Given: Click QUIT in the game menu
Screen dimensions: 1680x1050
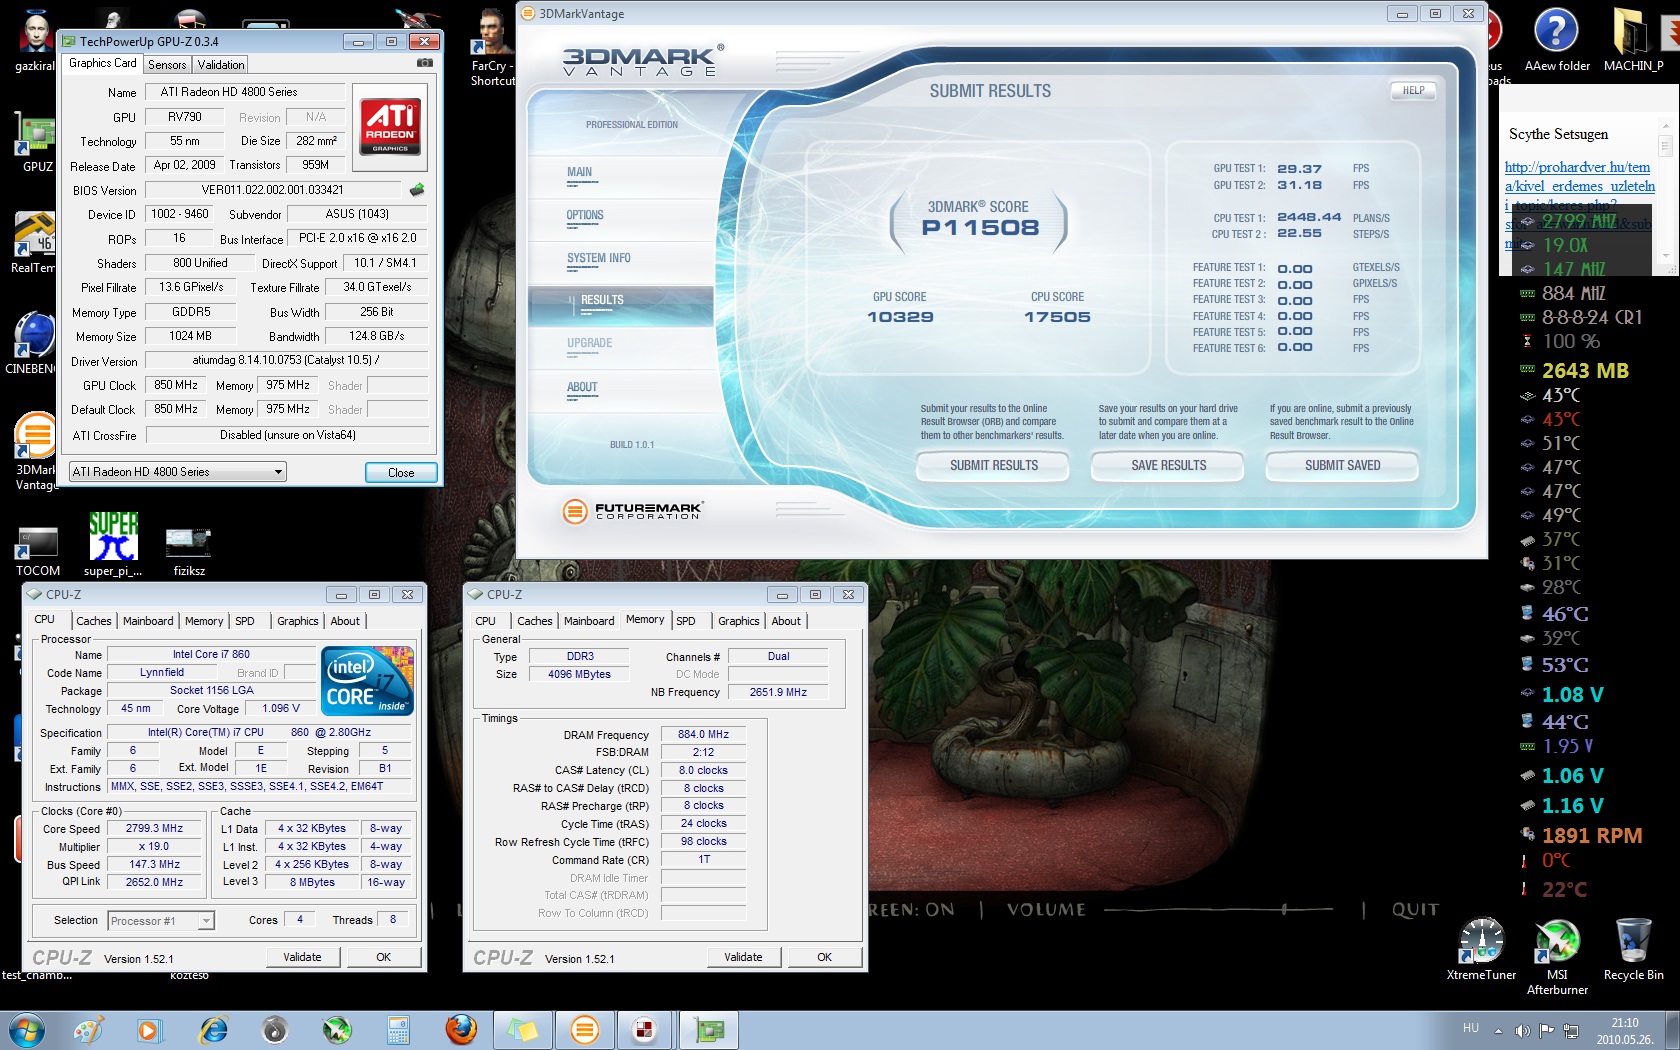Looking at the screenshot, I should pyautogui.click(x=1415, y=909).
